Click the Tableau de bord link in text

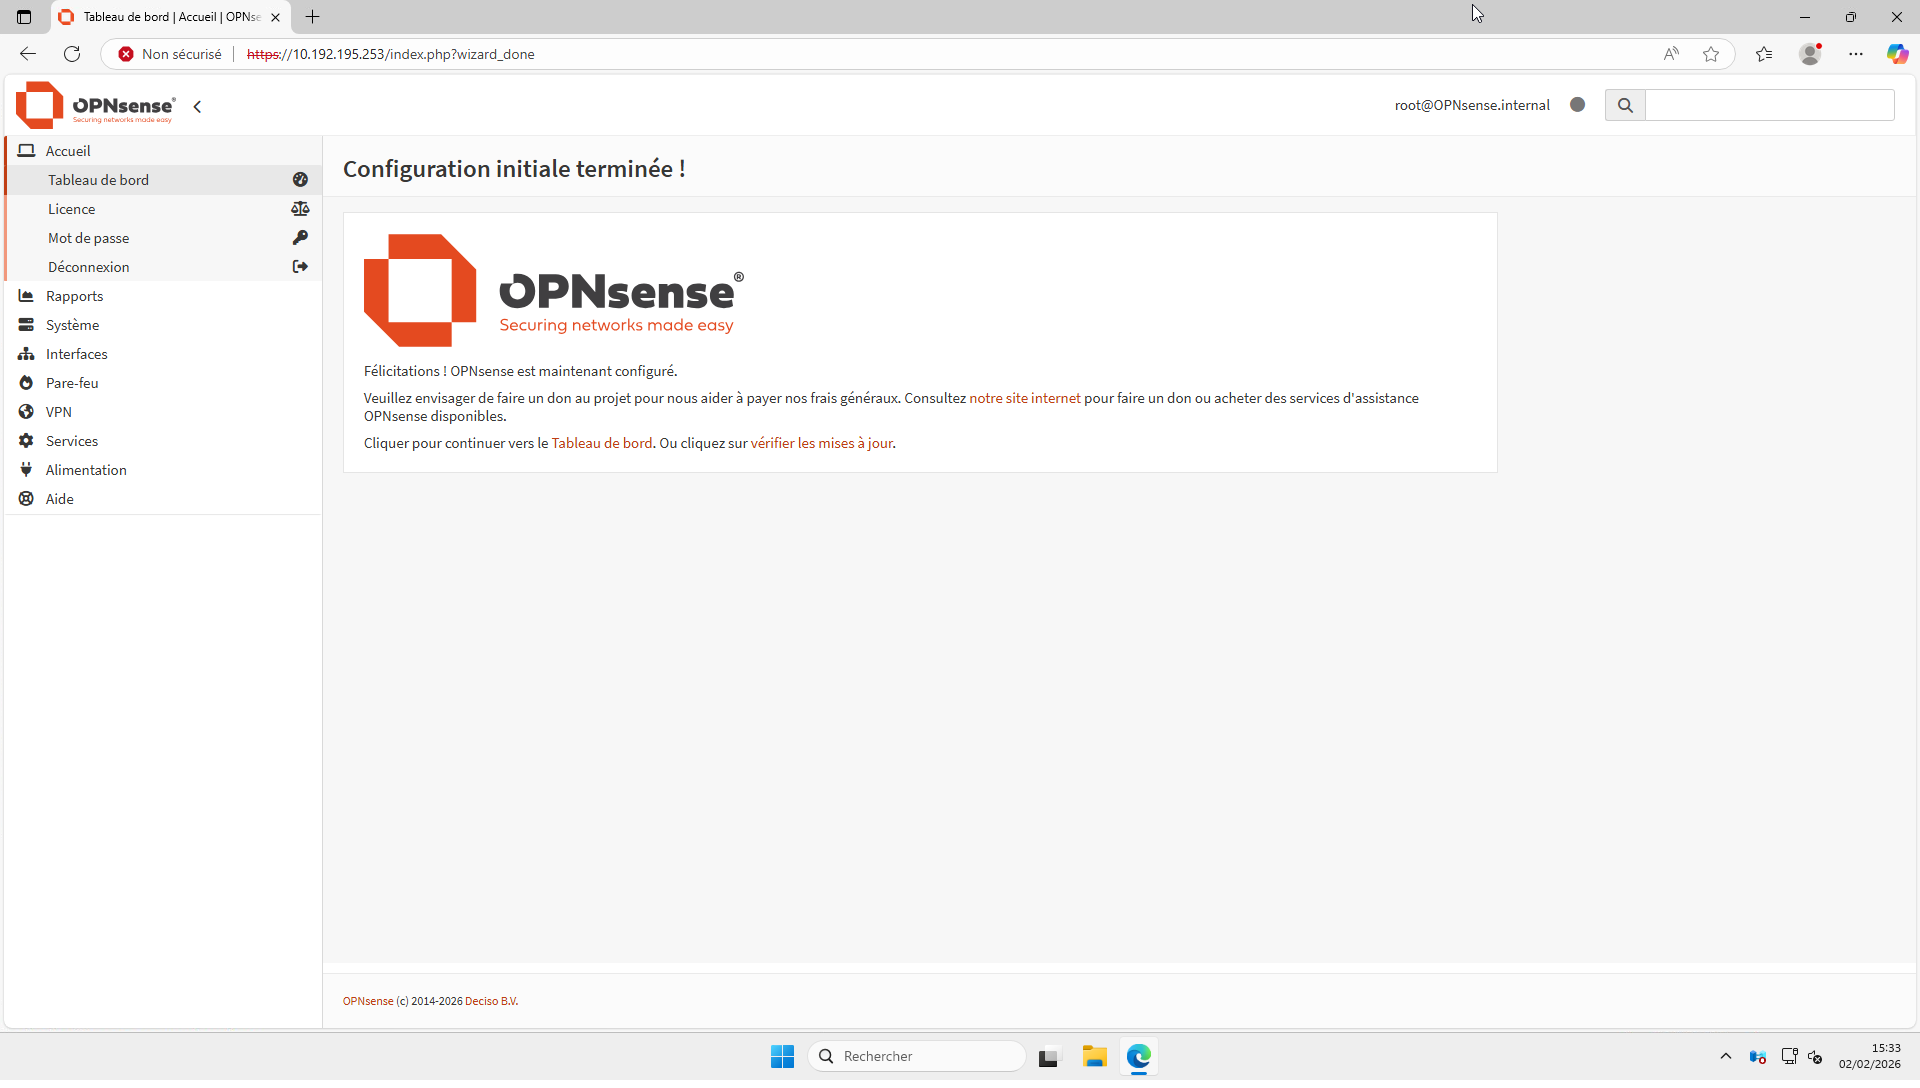pos(601,443)
